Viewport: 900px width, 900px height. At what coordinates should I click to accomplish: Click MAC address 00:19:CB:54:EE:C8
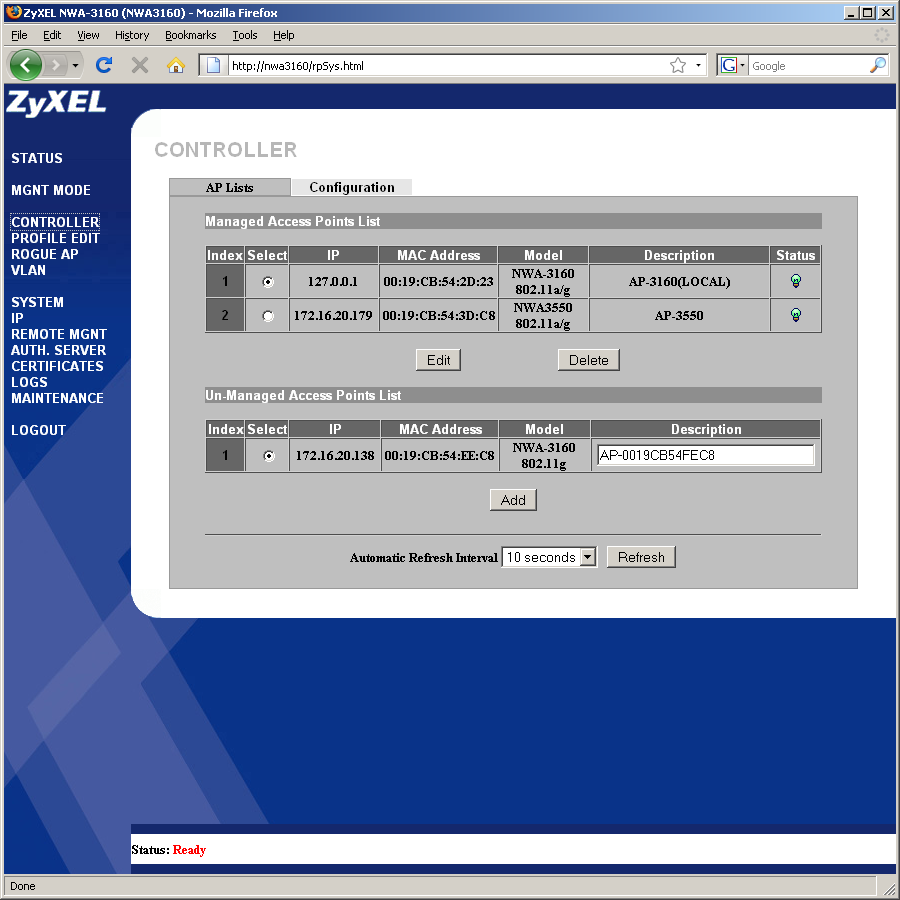point(439,456)
